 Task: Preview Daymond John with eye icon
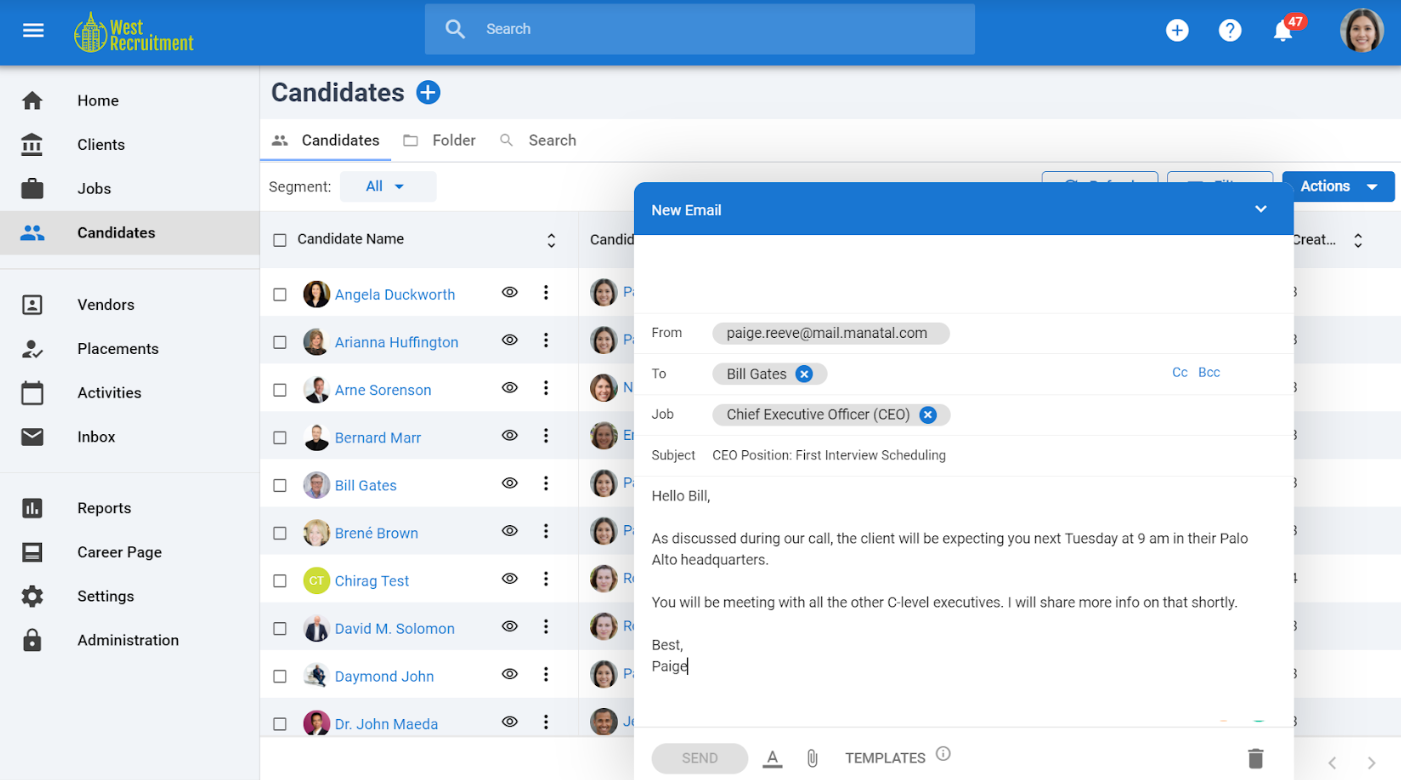point(510,674)
